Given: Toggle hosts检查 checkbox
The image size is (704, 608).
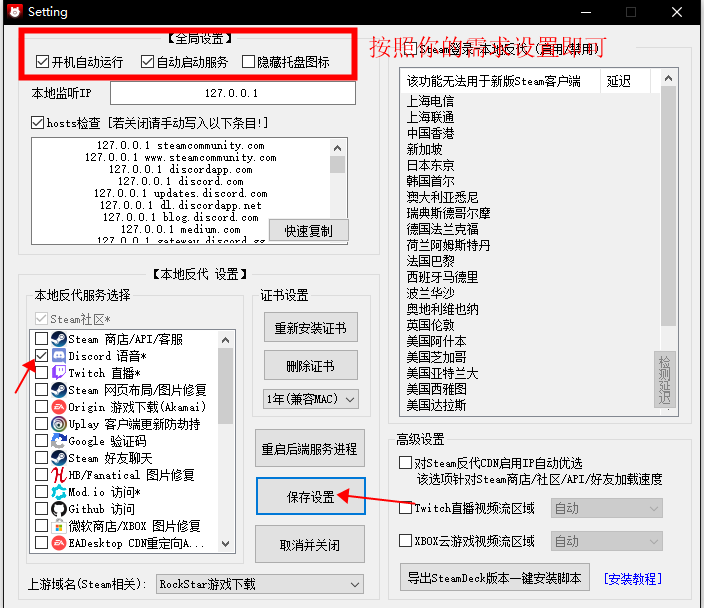Looking at the screenshot, I should (38, 122).
